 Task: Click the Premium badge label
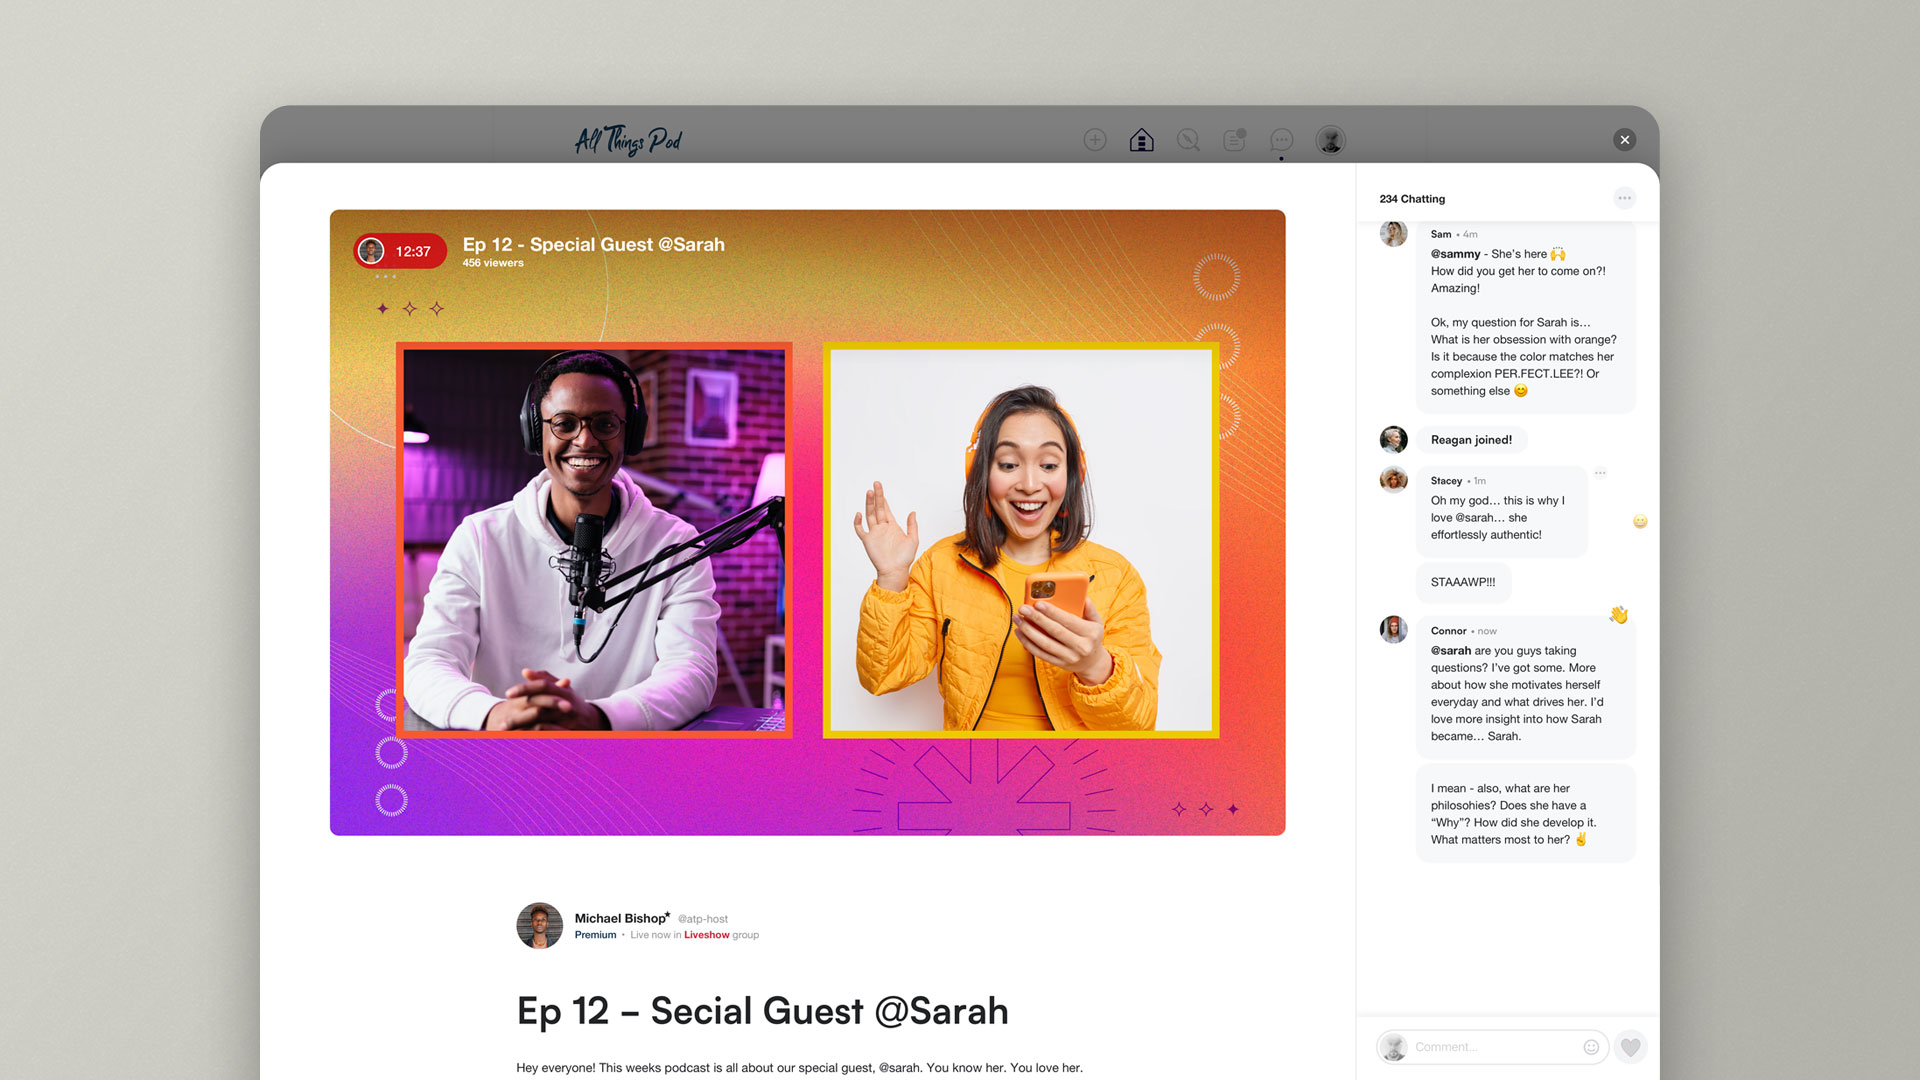(x=595, y=935)
